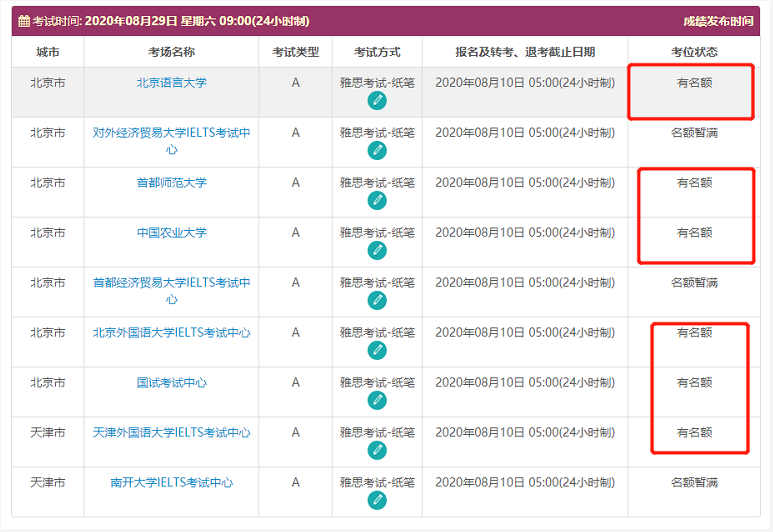The height and width of the screenshot is (532, 773).
Task: Click 有名额 status for 北京语言大学
Action: (694, 83)
